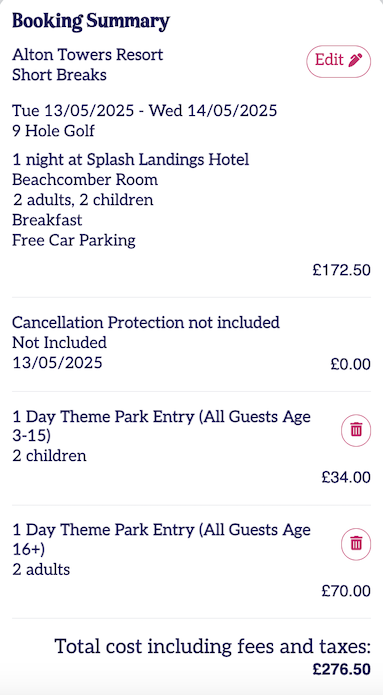Click the 2 adults, 2 children guest line

pyautogui.click(x=82, y=200)
